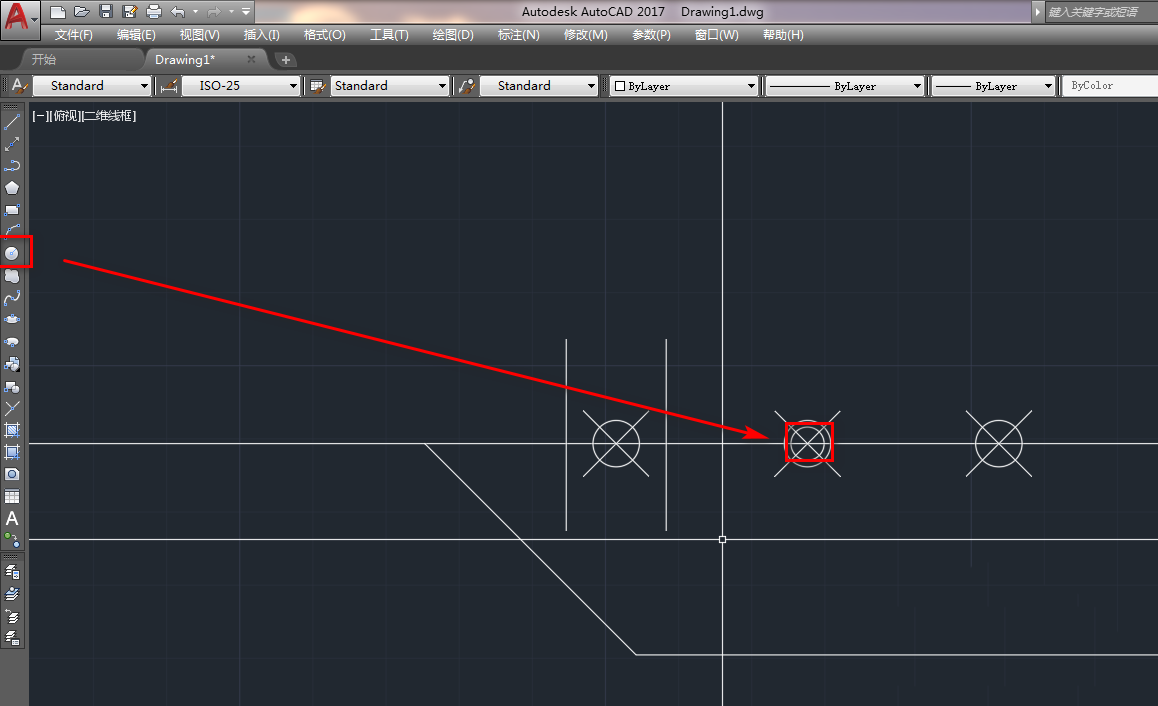Open the ByColor plot style field
This screenshot has width=1158, height=706.
(x=1109, y=86)
